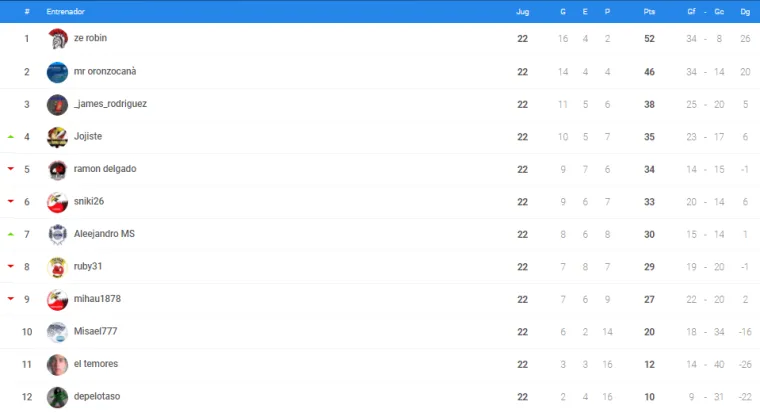
Task: Select position number 10 for Misael777
Action: [27, 332]
